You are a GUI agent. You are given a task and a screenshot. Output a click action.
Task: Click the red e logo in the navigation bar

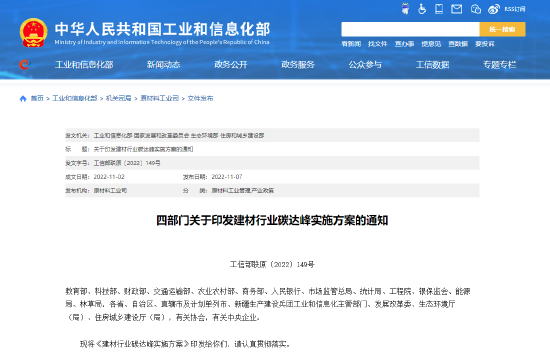(25, 65)
